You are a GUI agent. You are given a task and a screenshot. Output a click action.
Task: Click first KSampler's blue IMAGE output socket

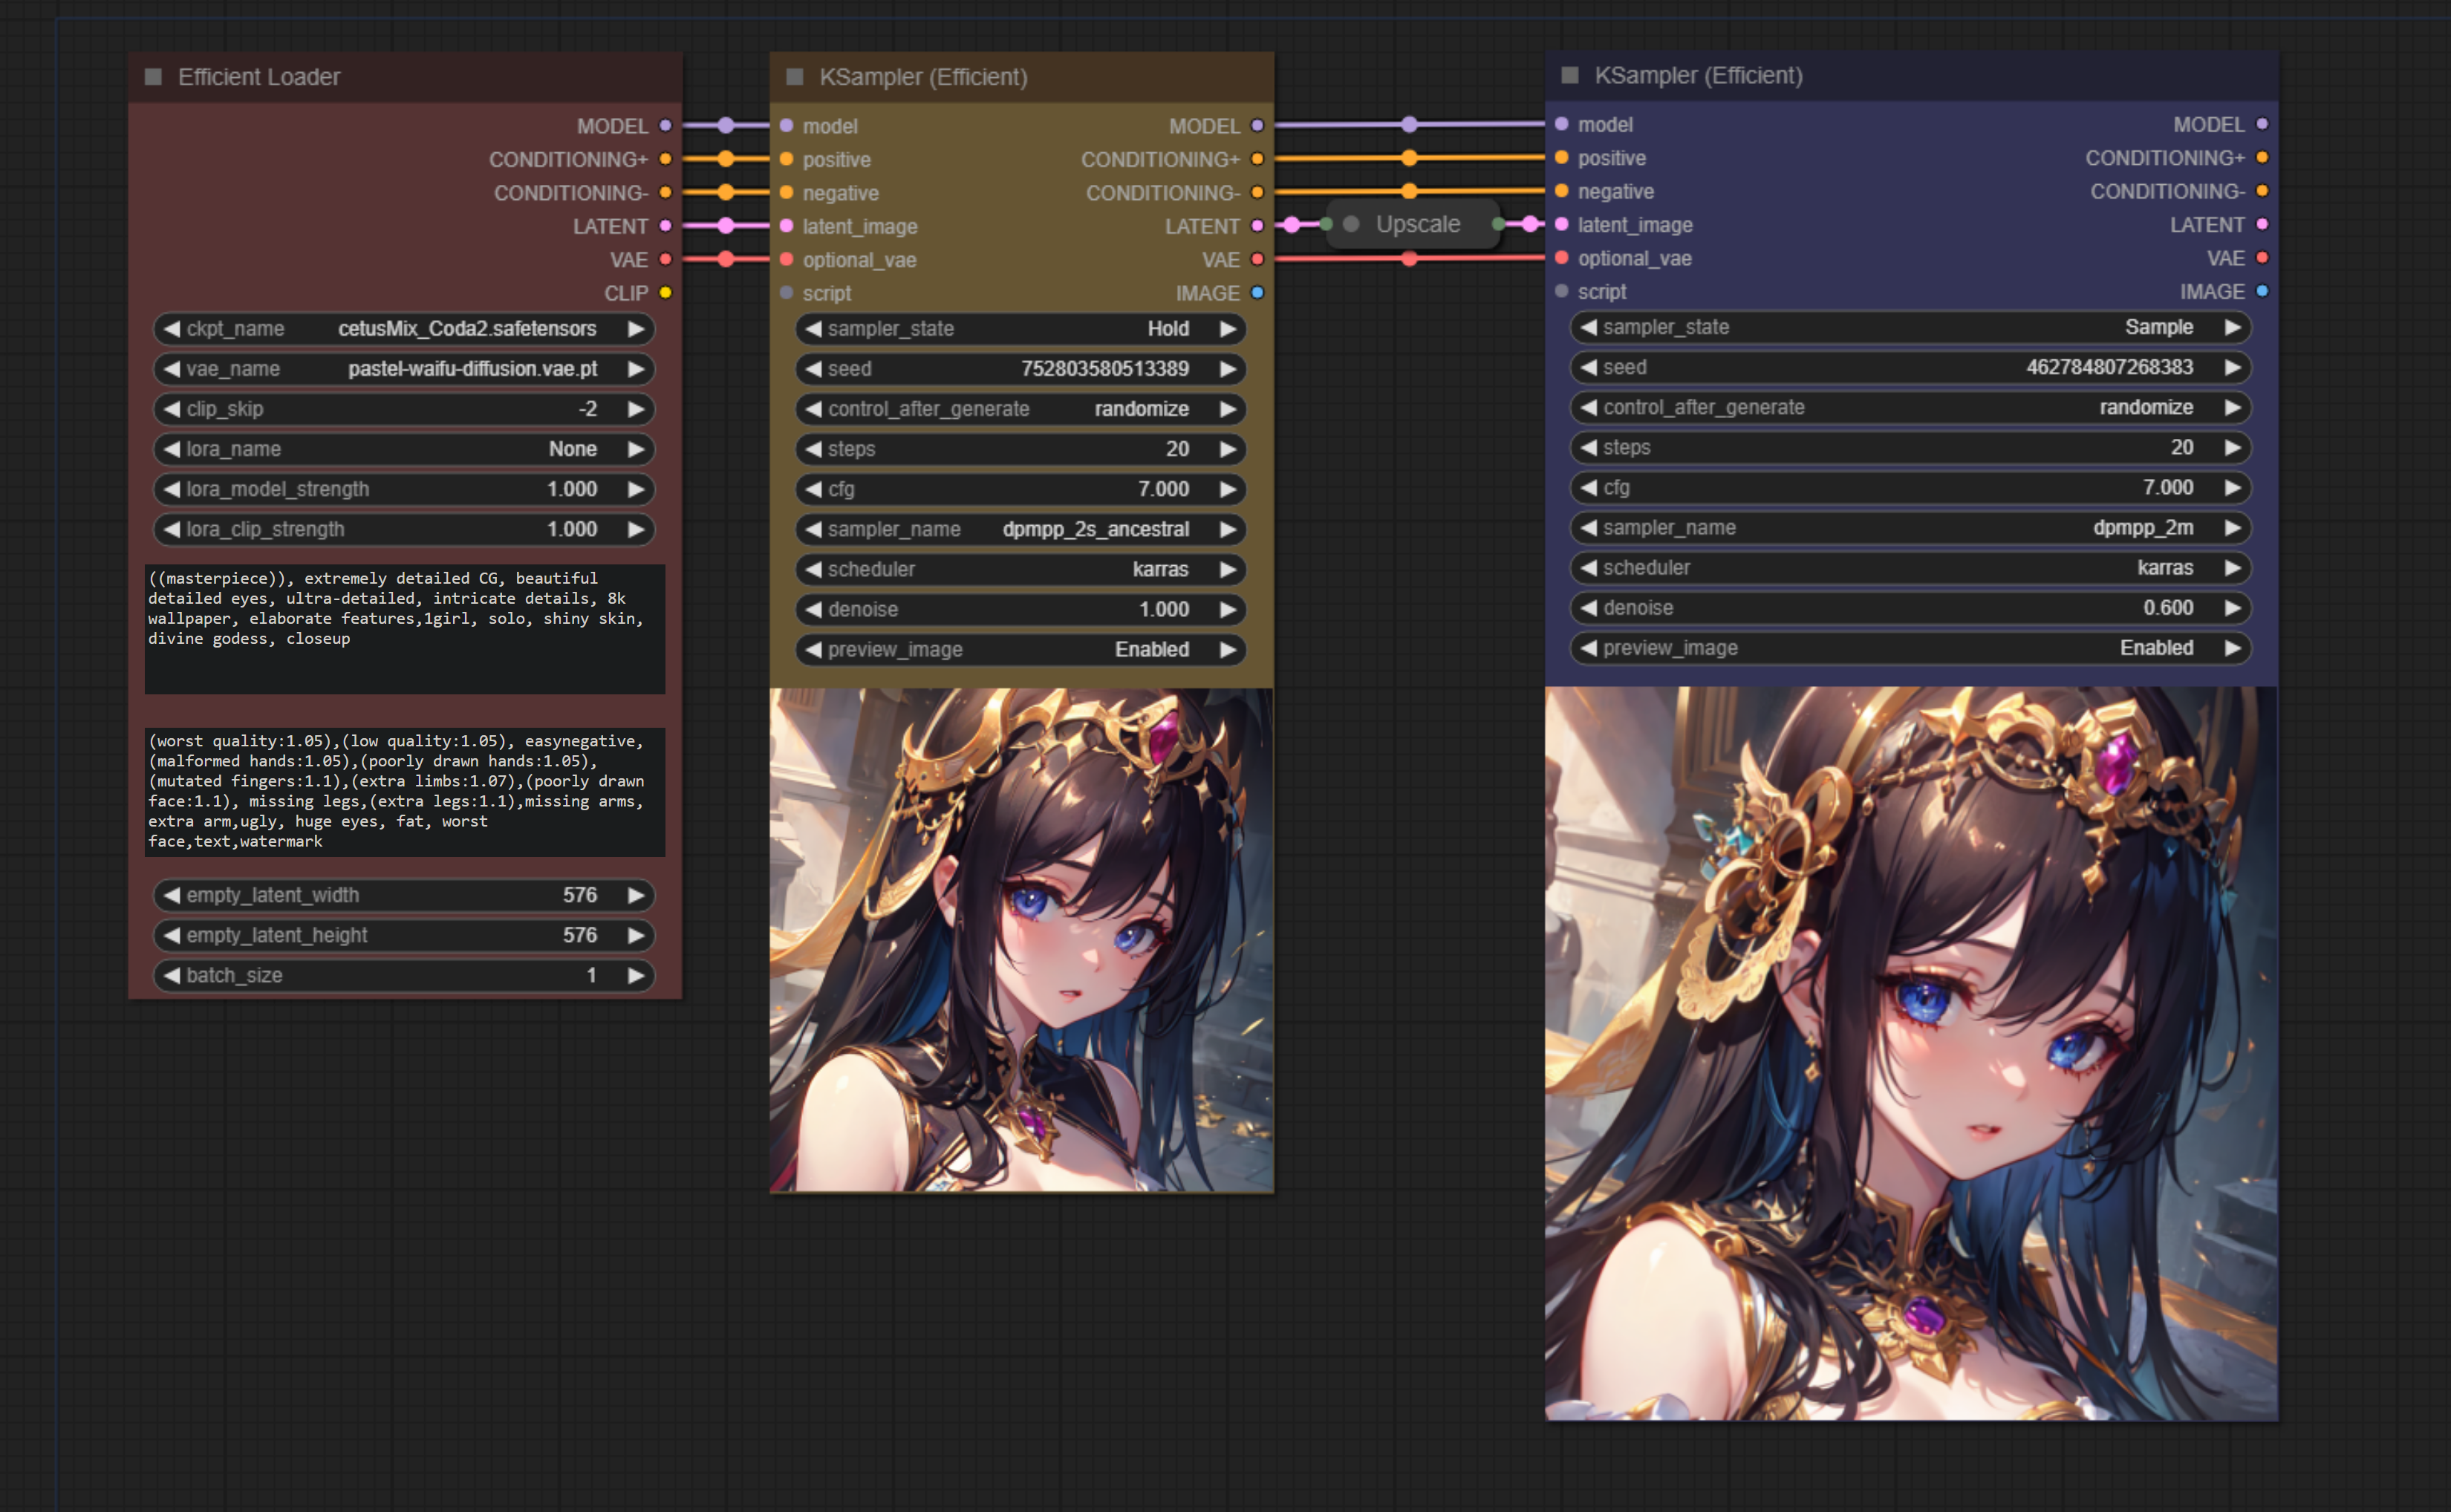(x=1257, y=293)
